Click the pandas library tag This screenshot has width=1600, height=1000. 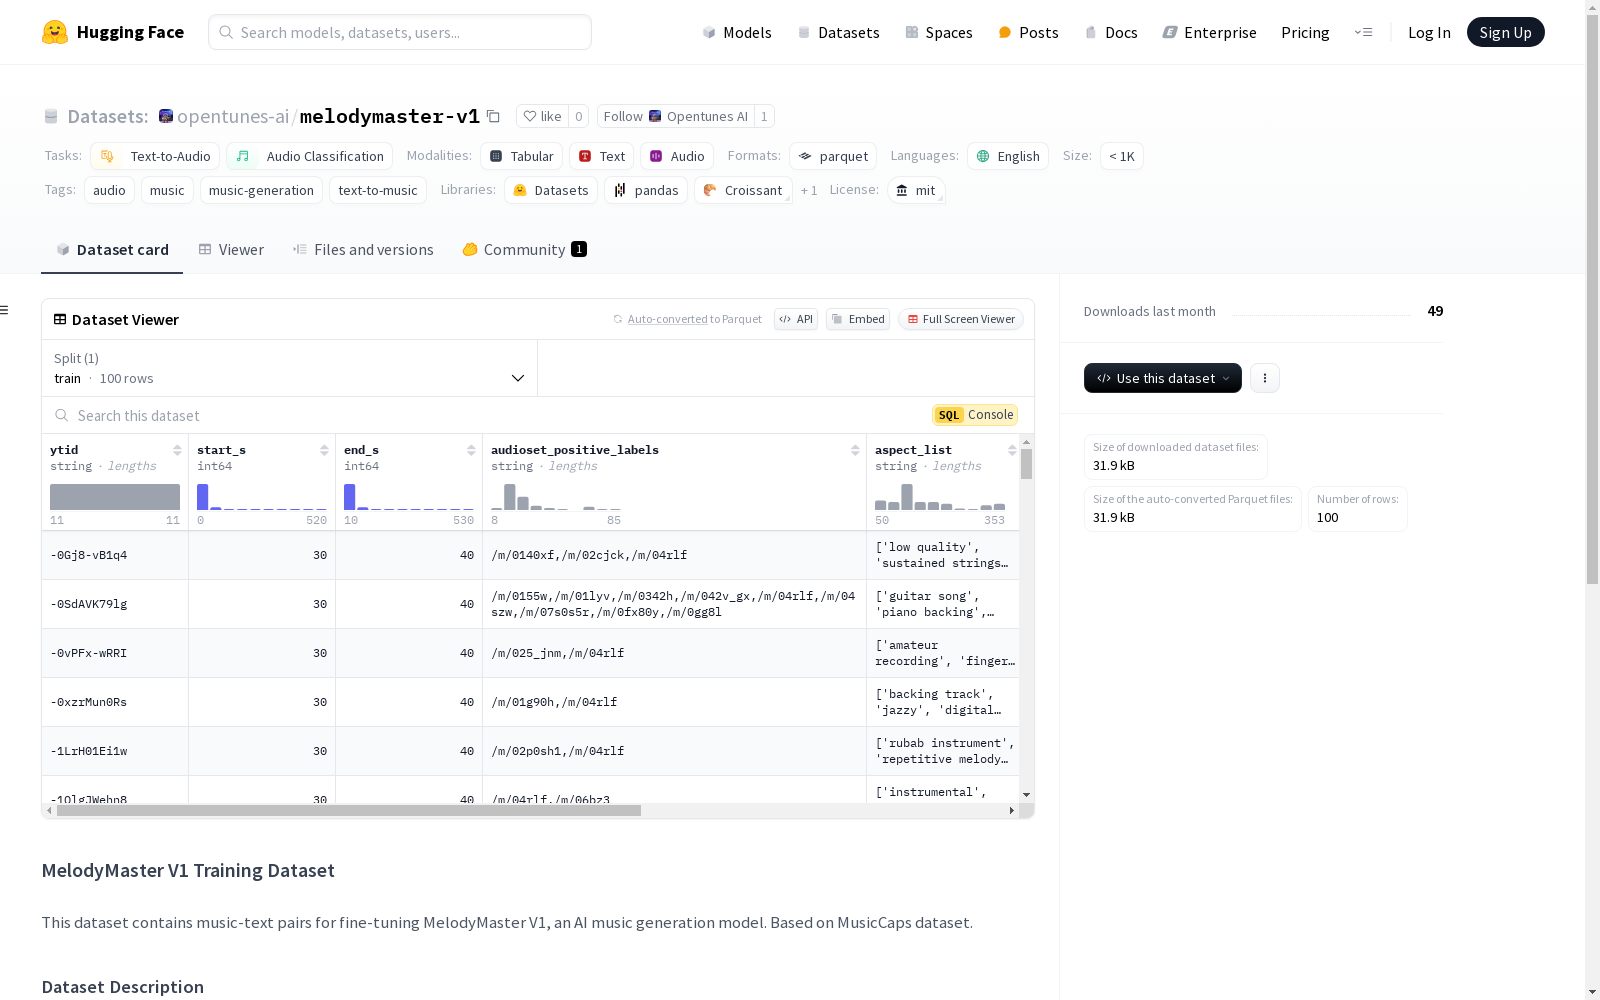pos(646,190)
